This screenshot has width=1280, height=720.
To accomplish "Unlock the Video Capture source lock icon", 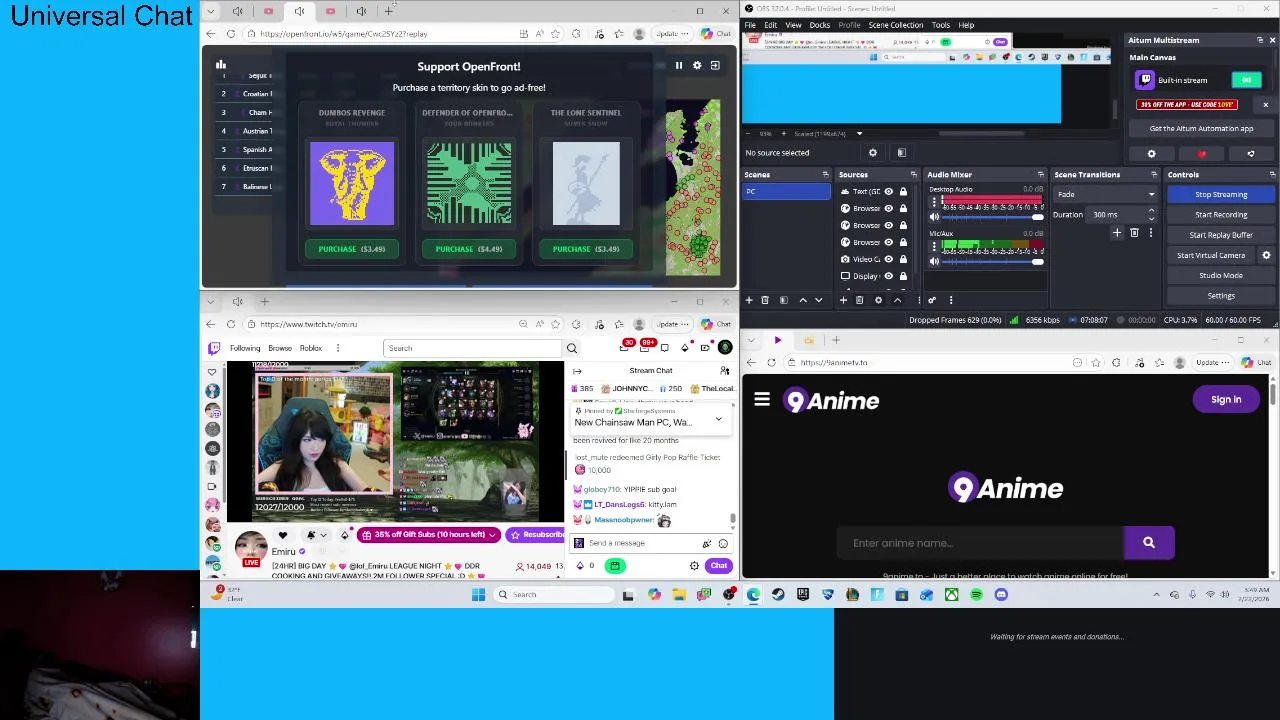I will click(903, 259).
